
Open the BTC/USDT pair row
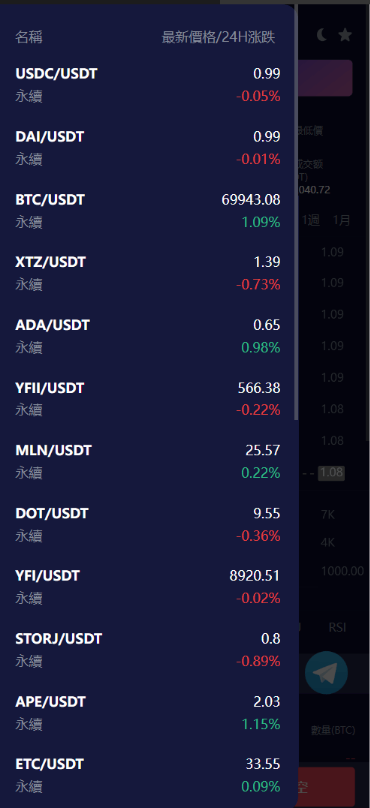(147, 211)
